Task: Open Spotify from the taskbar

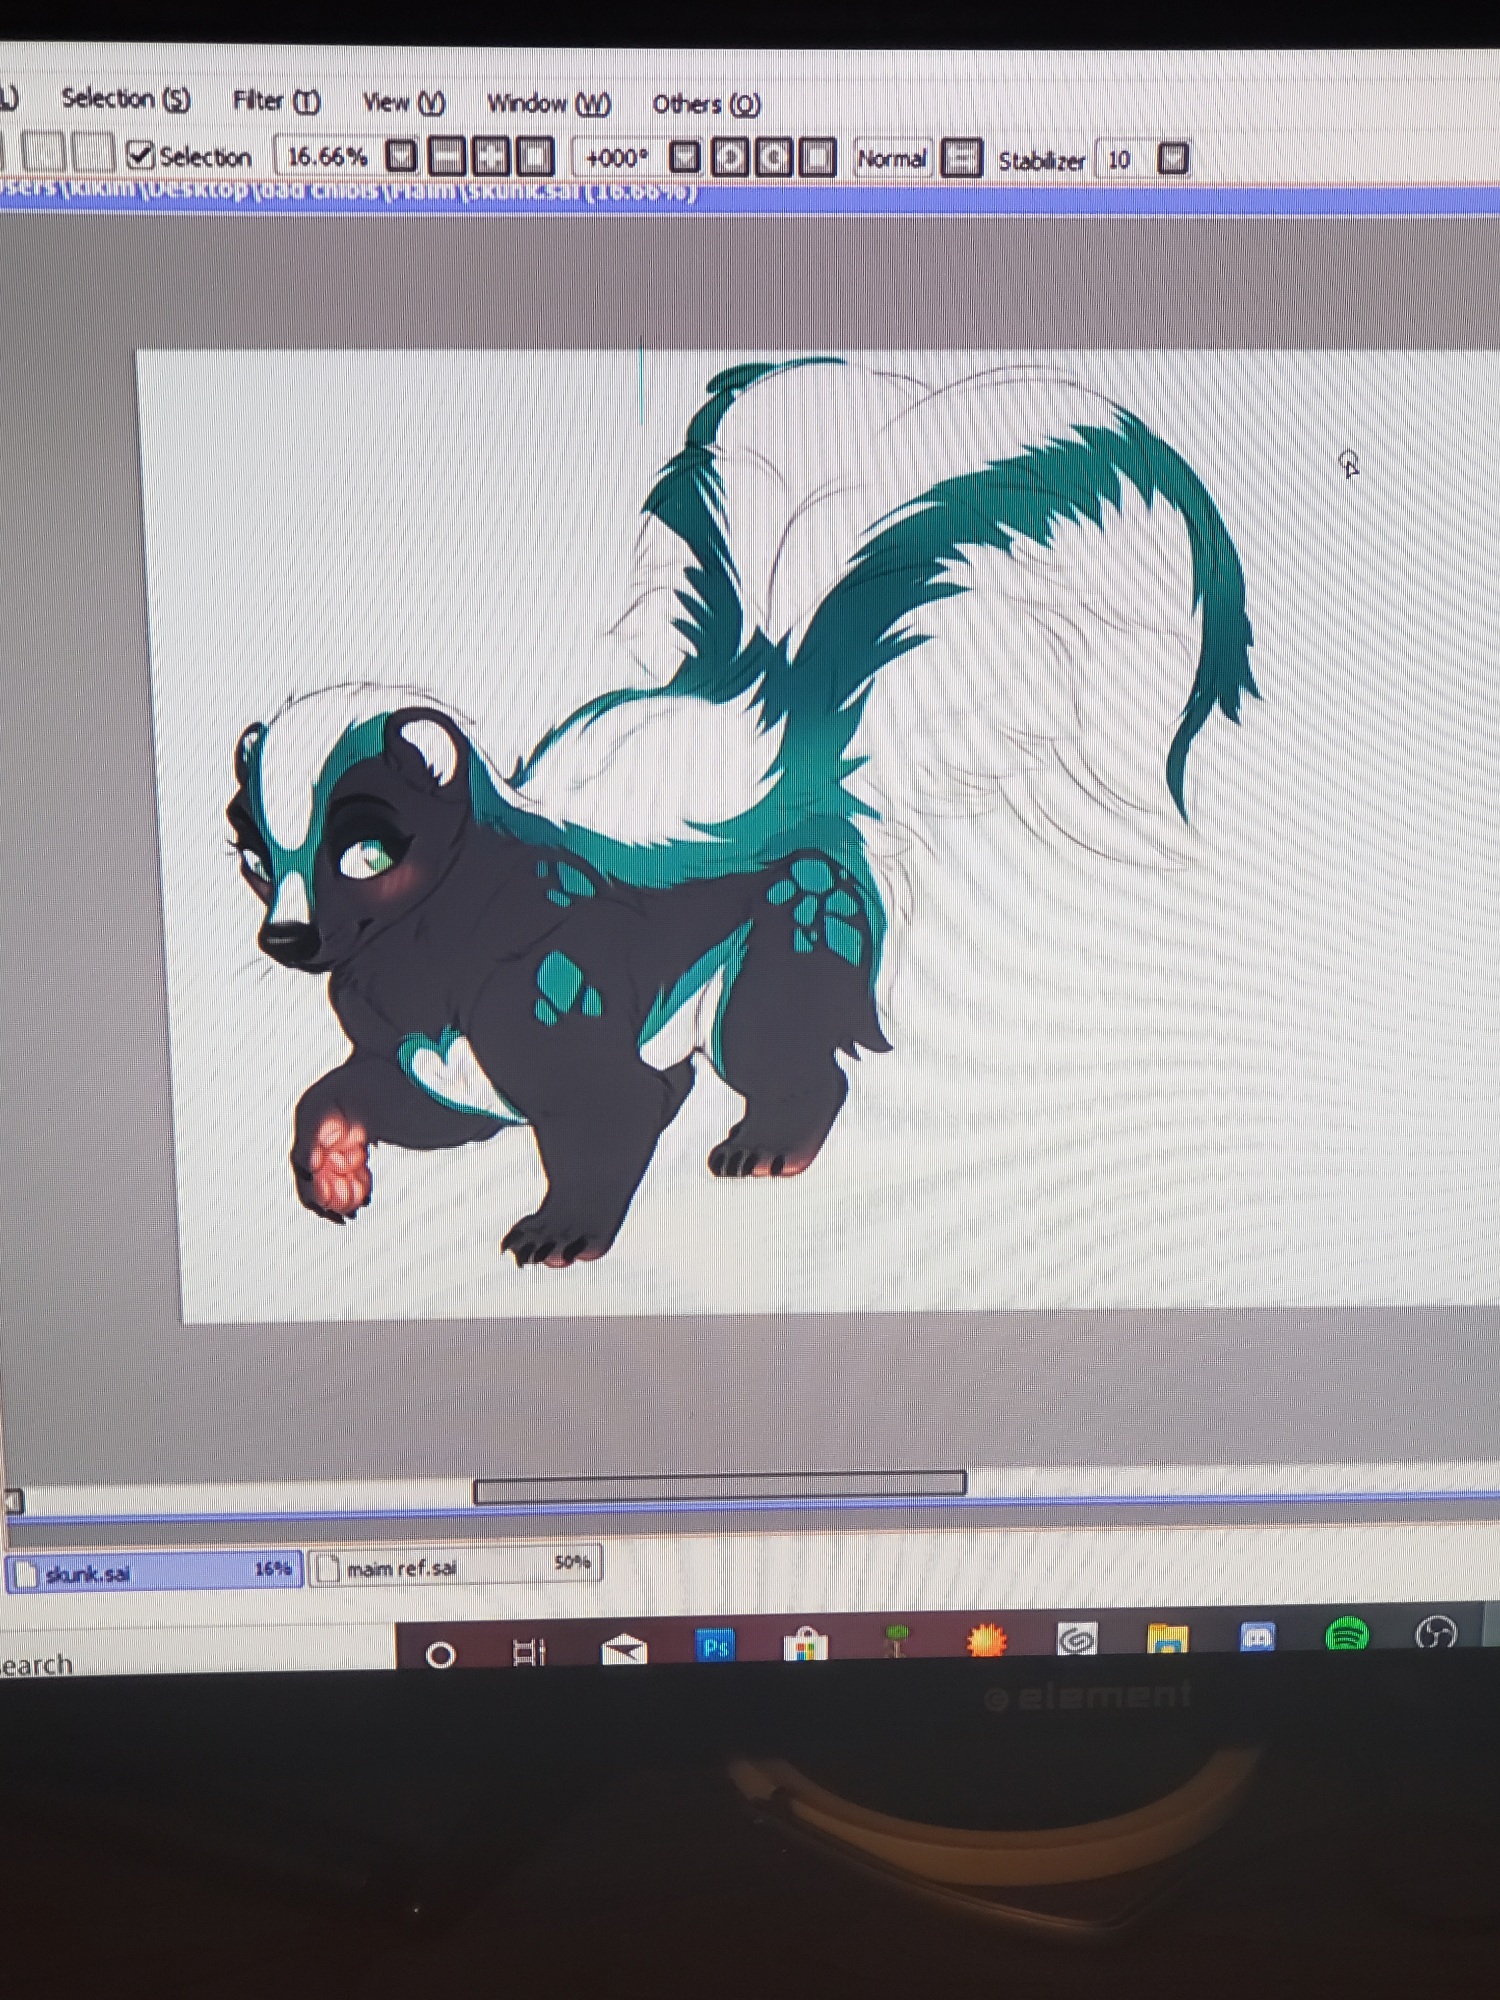Action: 1346,1636
